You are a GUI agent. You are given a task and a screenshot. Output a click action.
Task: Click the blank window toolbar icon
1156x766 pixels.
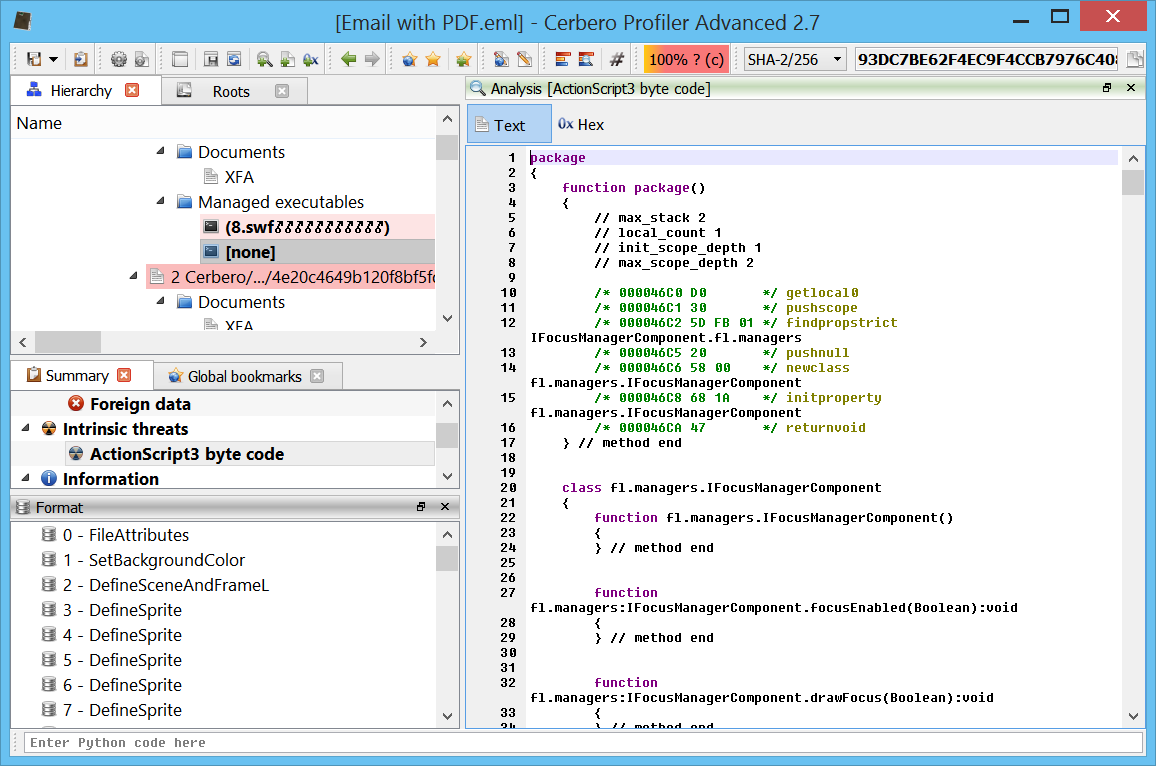click(180, 59)
